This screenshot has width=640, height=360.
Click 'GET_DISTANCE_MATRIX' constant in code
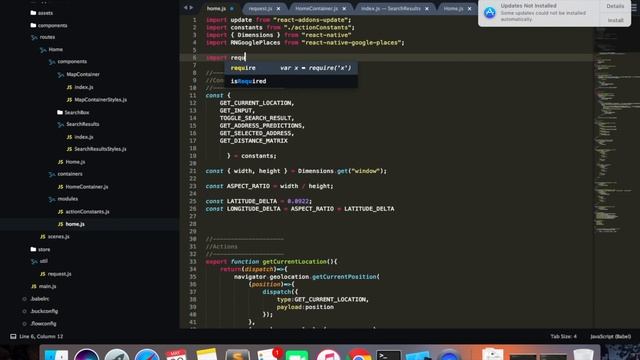coord(253,141)
